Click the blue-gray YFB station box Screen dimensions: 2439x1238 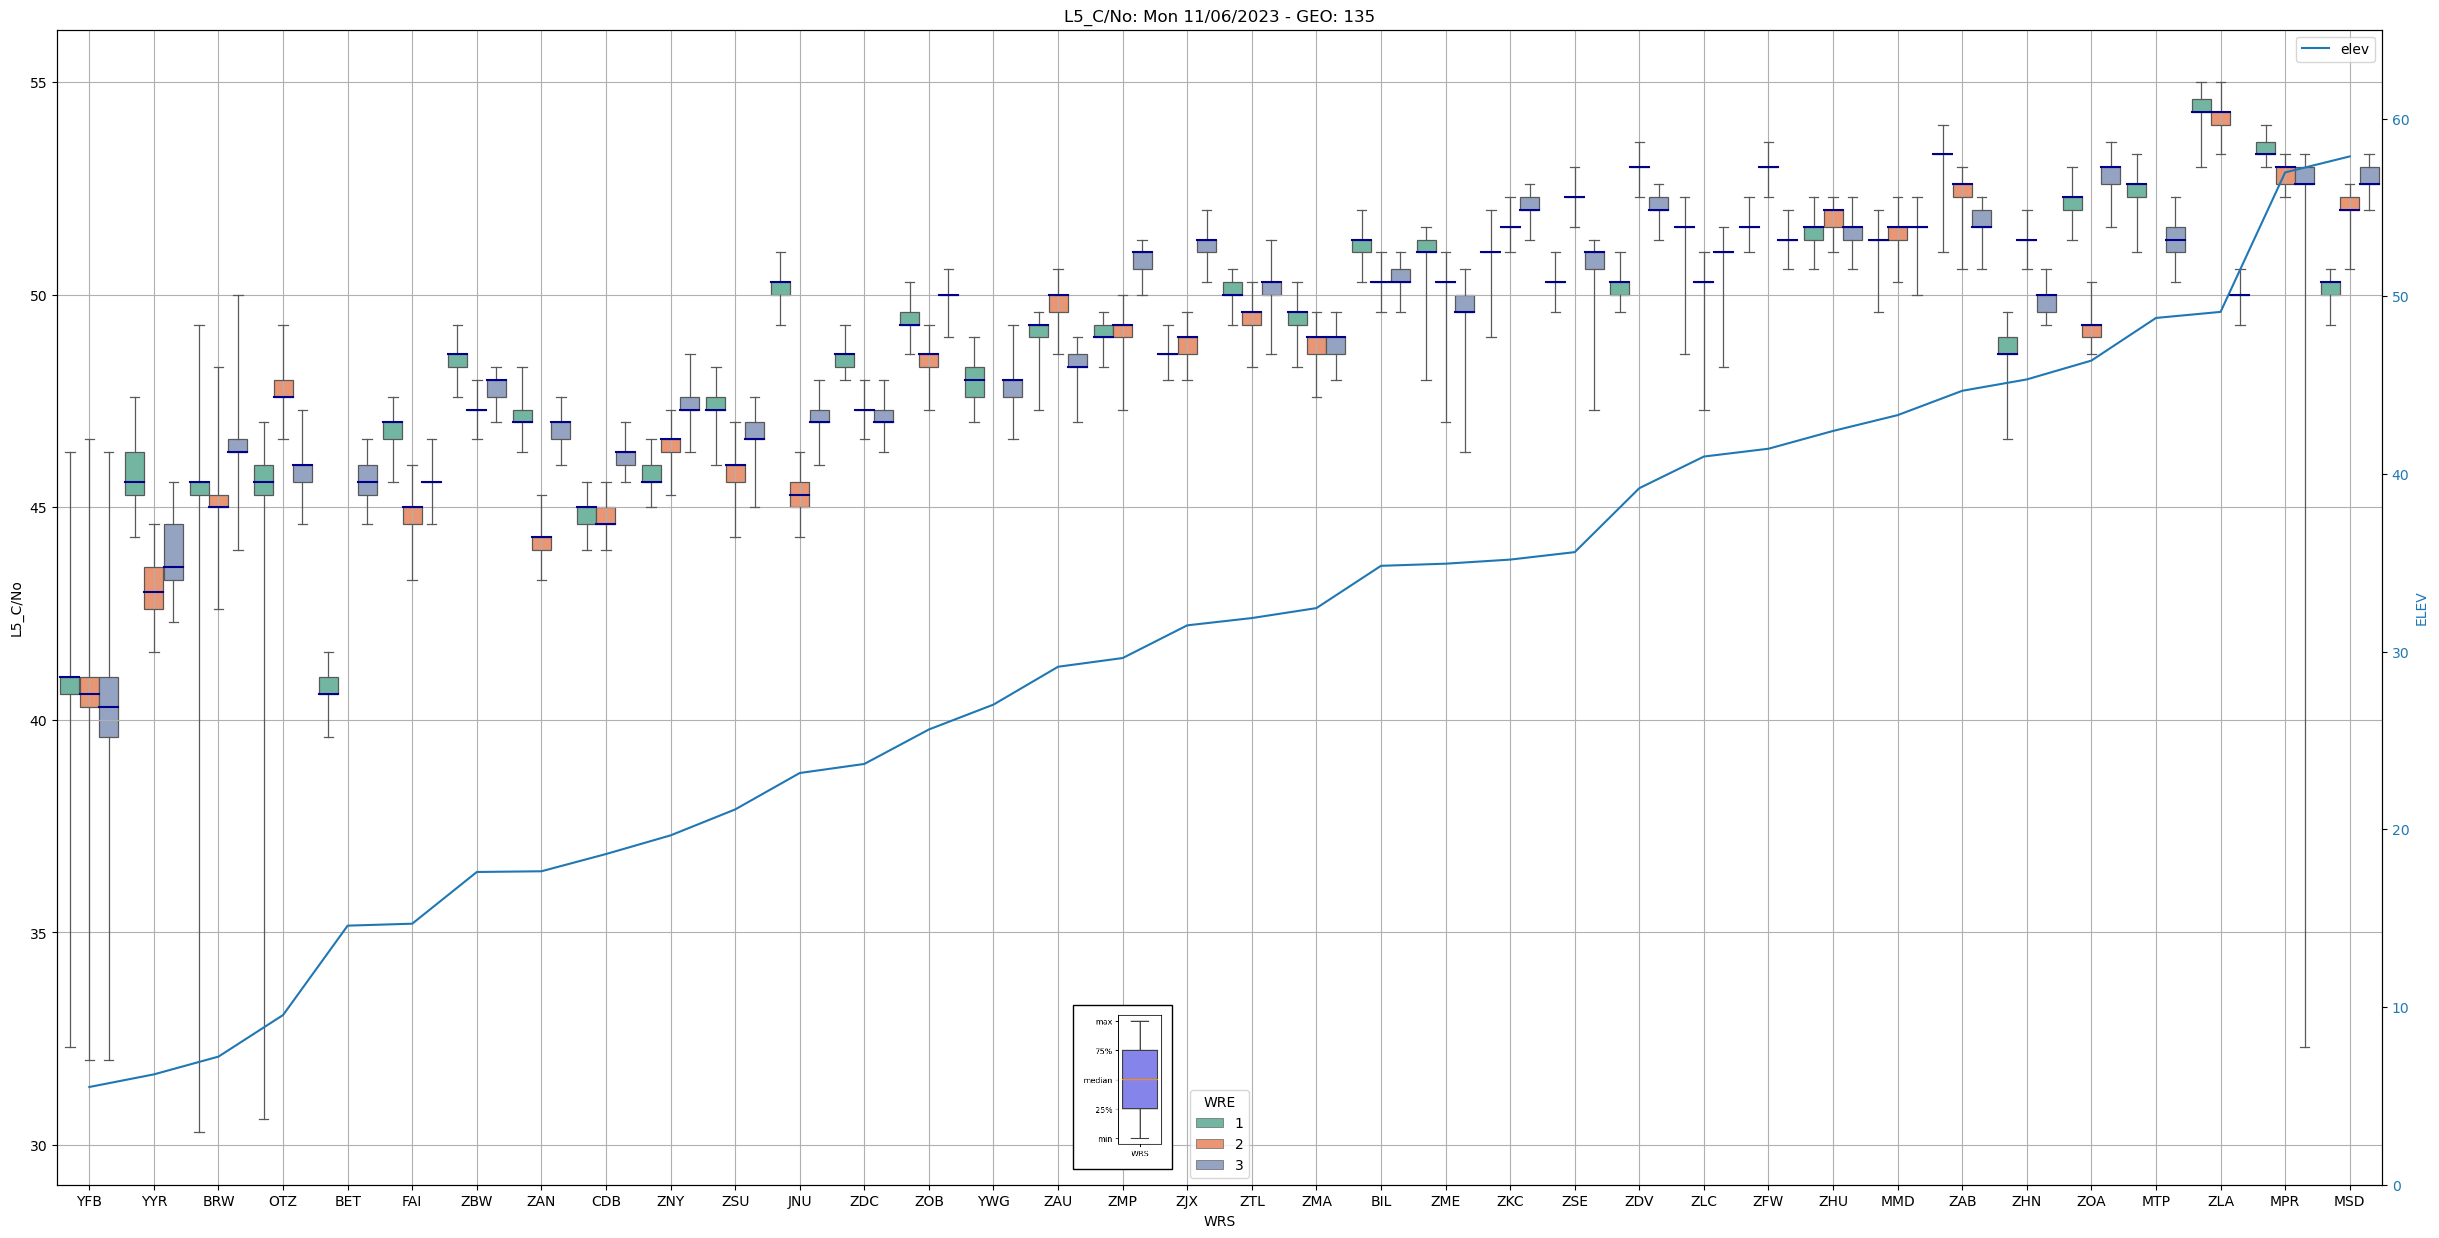click(108, 707)
